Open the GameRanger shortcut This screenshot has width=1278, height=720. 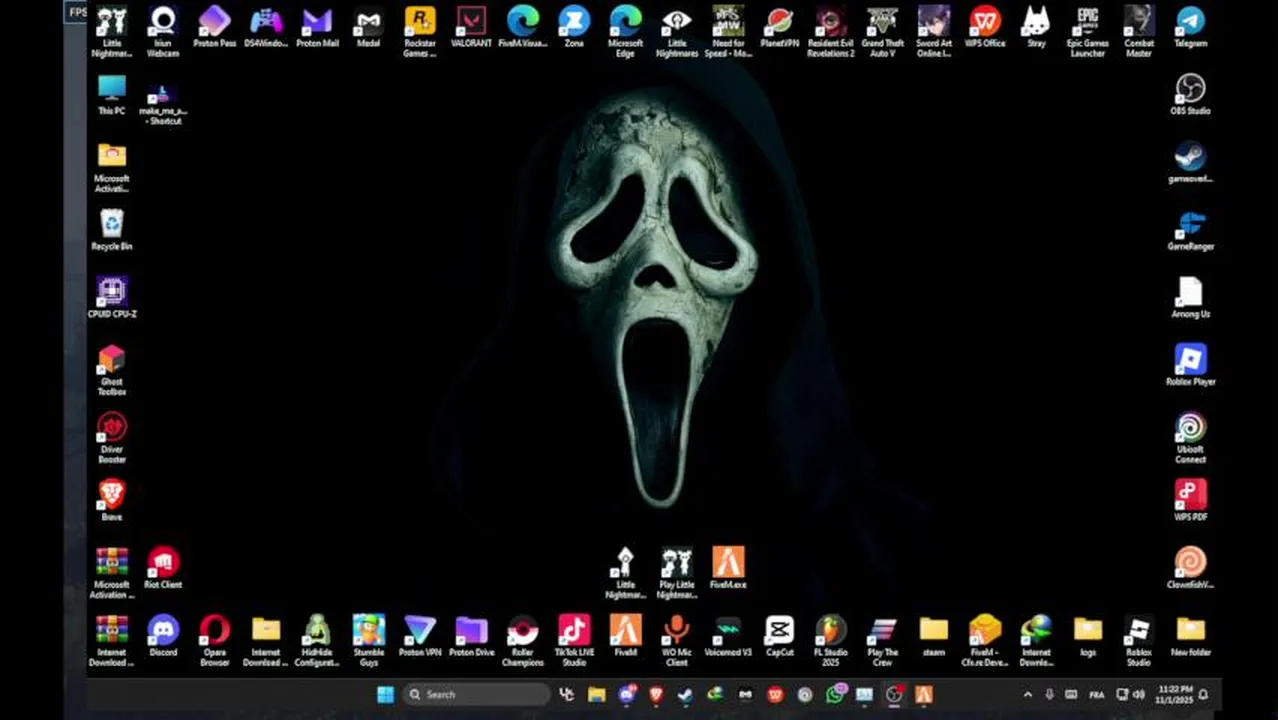(1190, 230)
